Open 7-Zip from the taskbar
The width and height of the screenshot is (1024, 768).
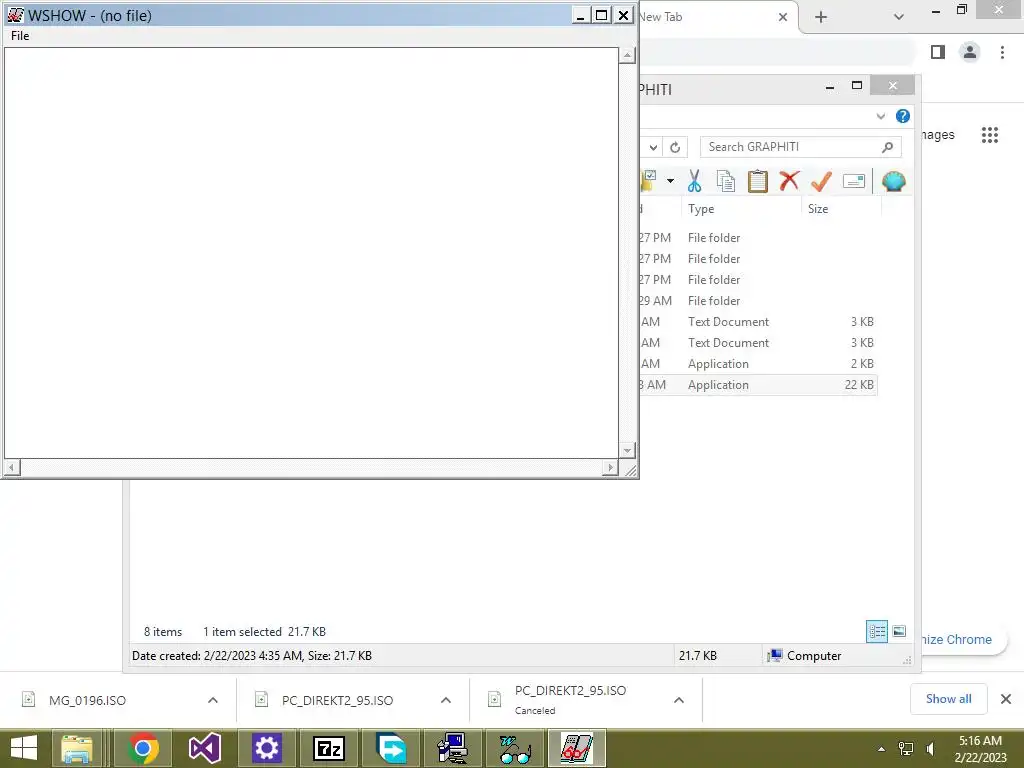[328, 748]
